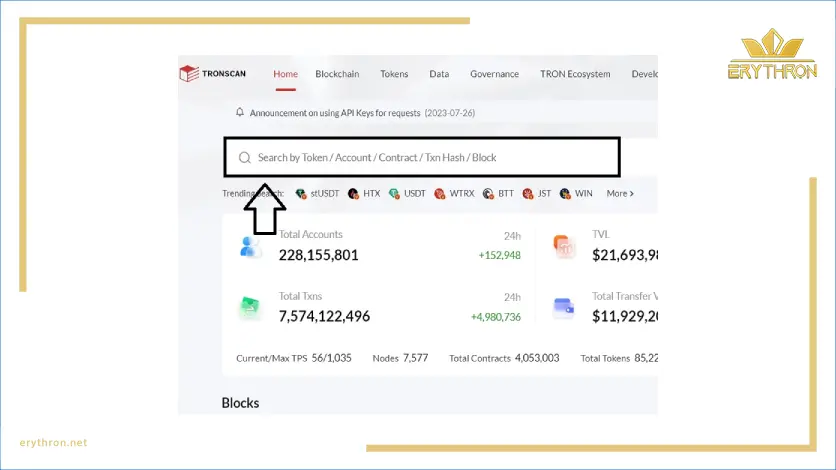
Task: Click the announcement bell icon
Action: 240,112
